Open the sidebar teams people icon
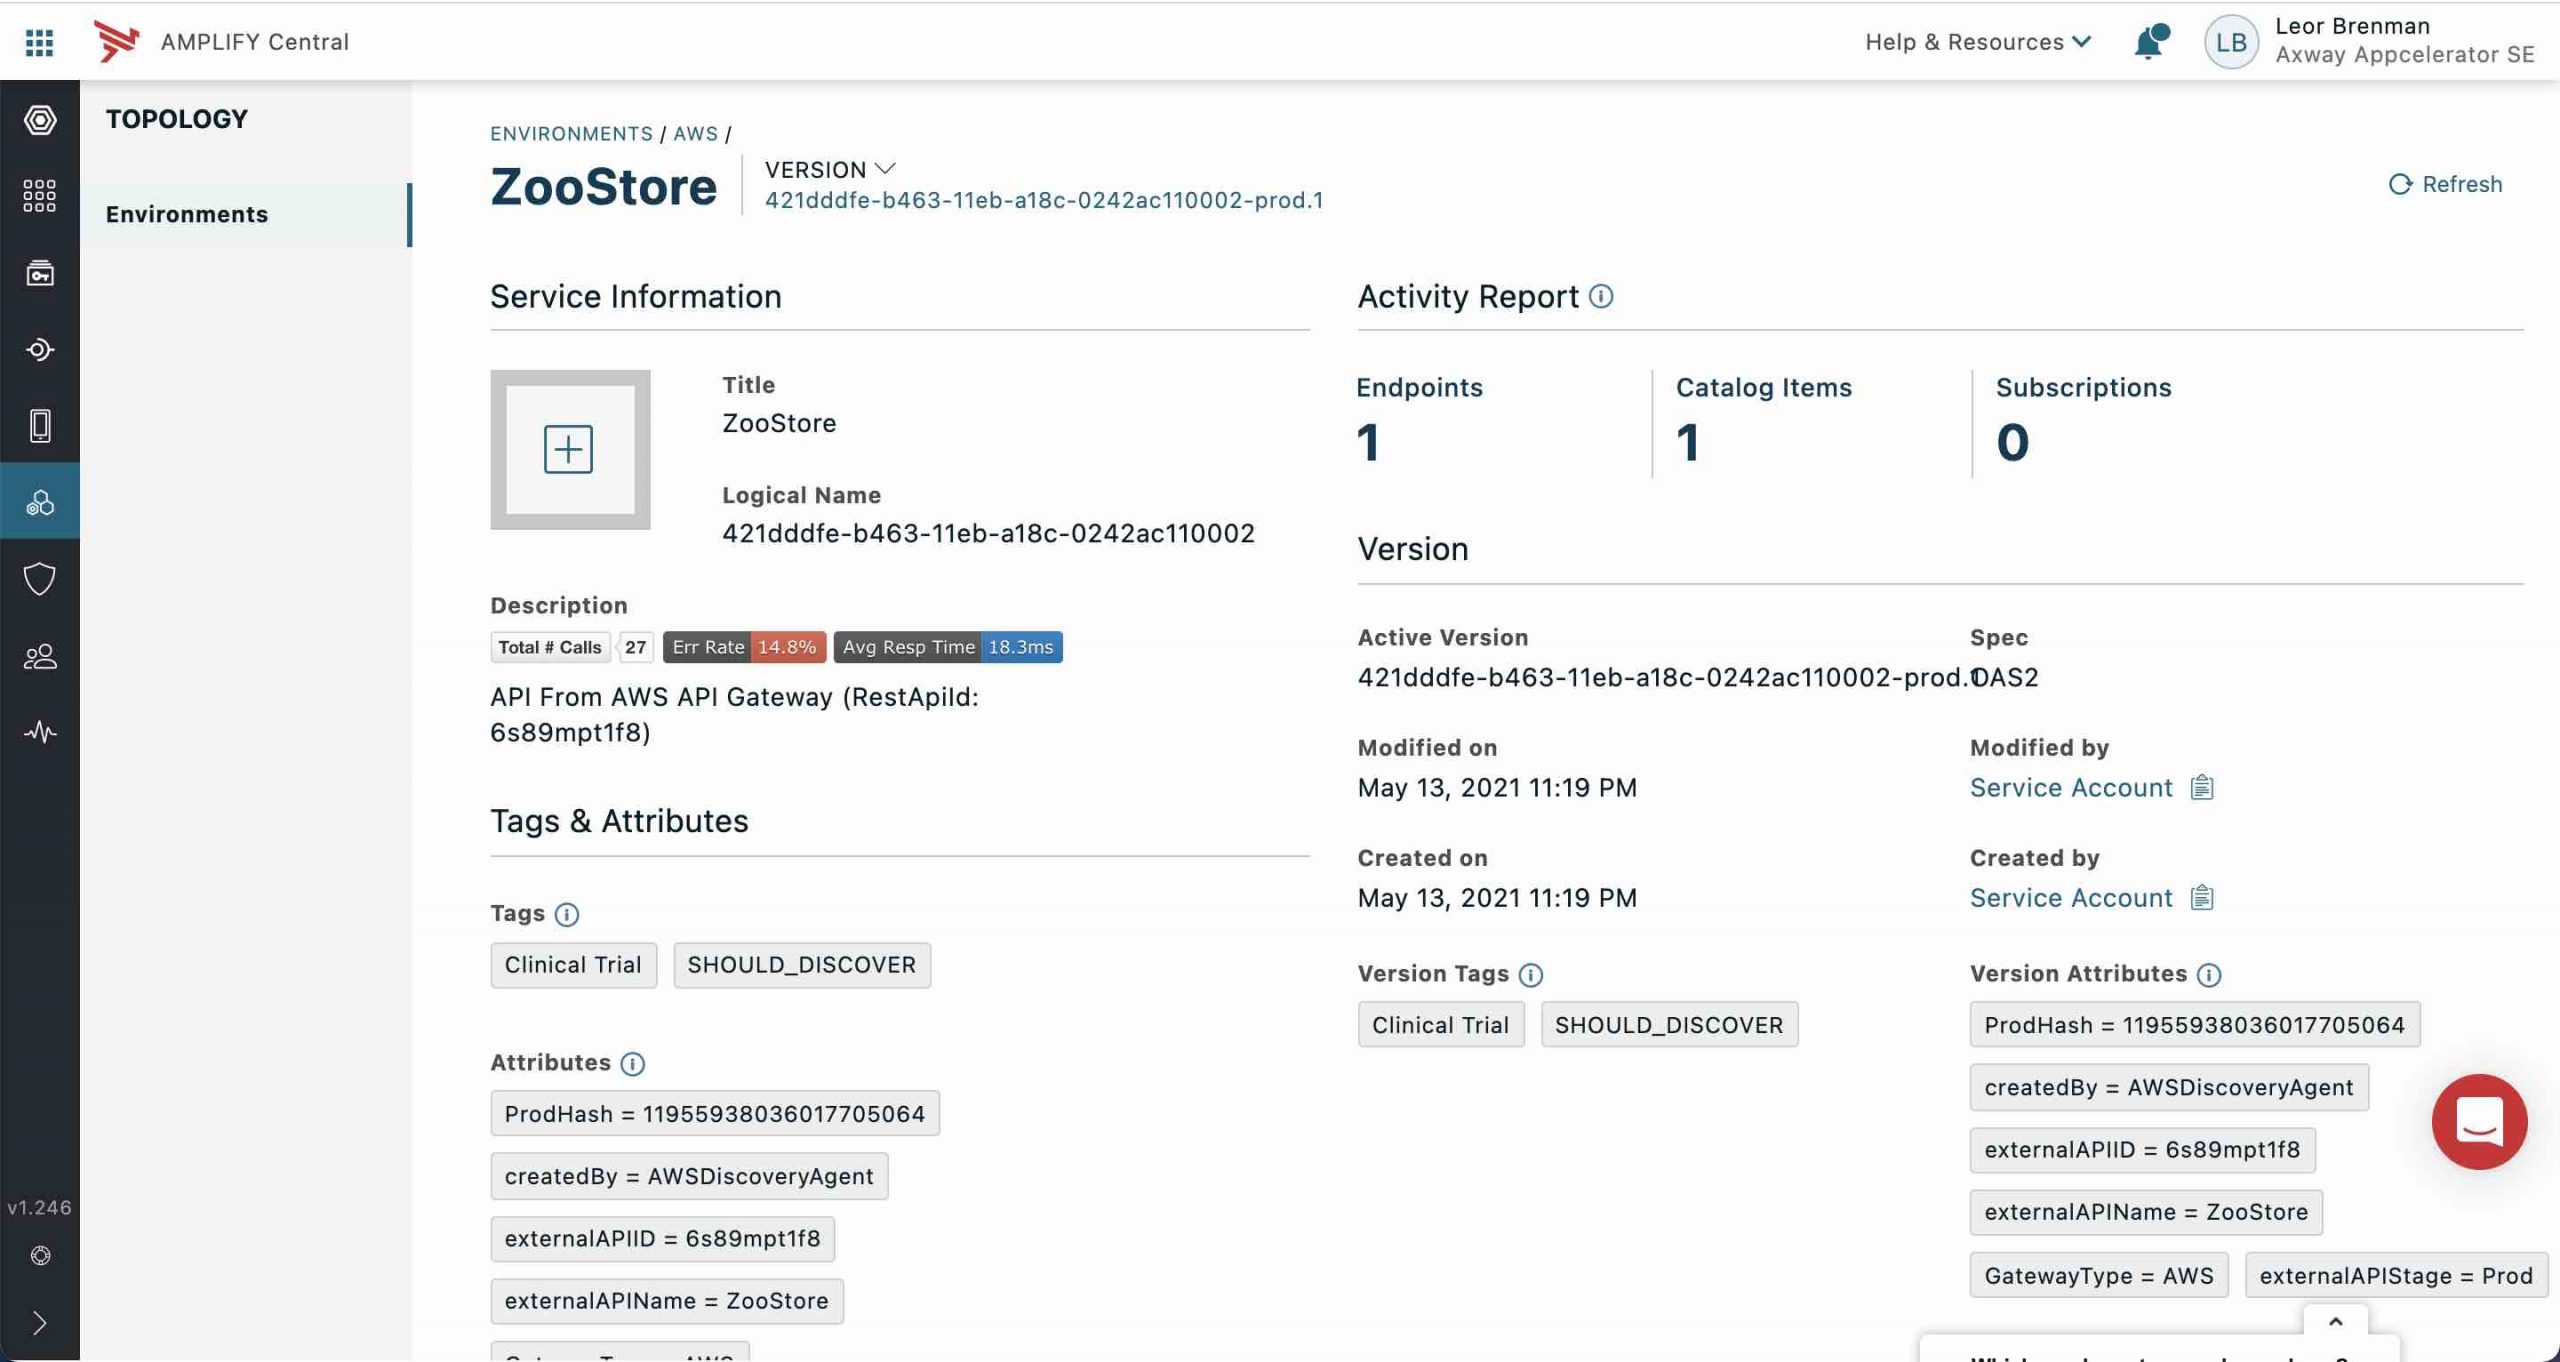The width and height of the screenshot is (2560, 1362). 40,656
